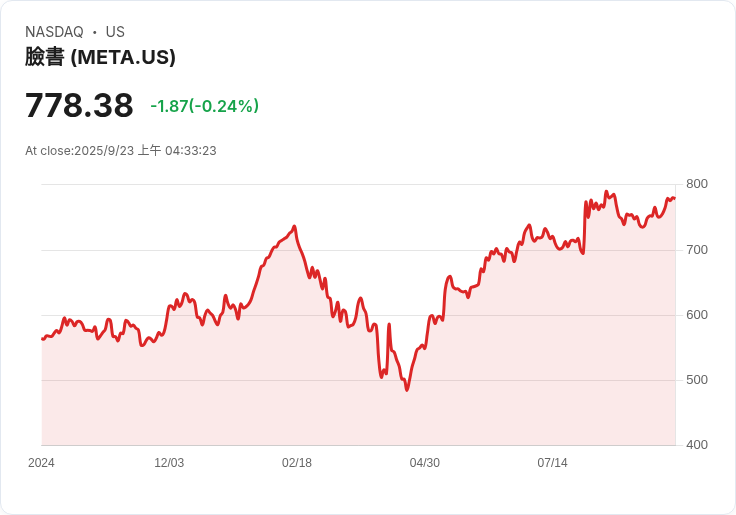Click the April lowest point on chart
The image size is (736, 515).
pos(407,390)
